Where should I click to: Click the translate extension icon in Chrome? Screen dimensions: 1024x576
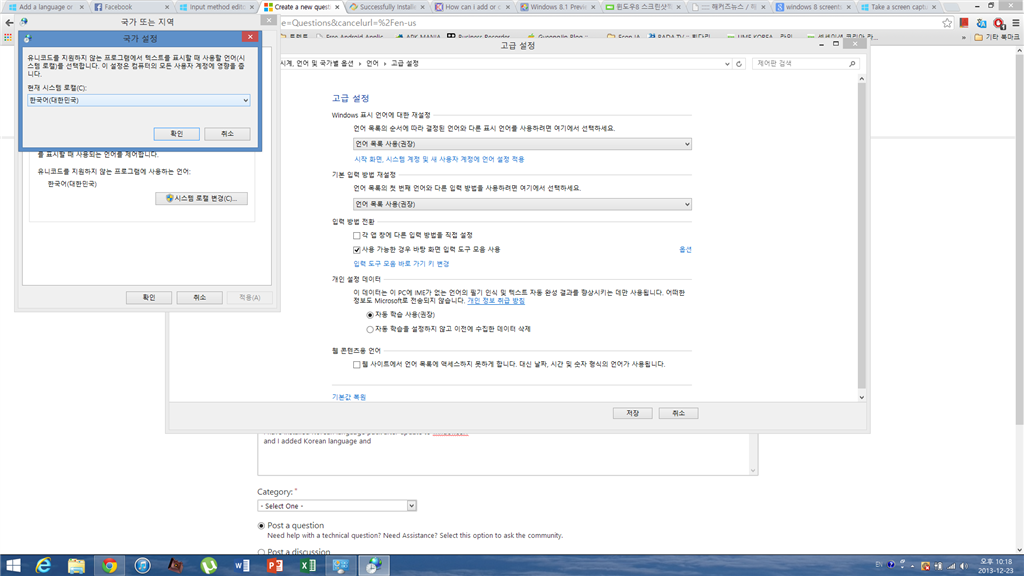coord(981,23)
